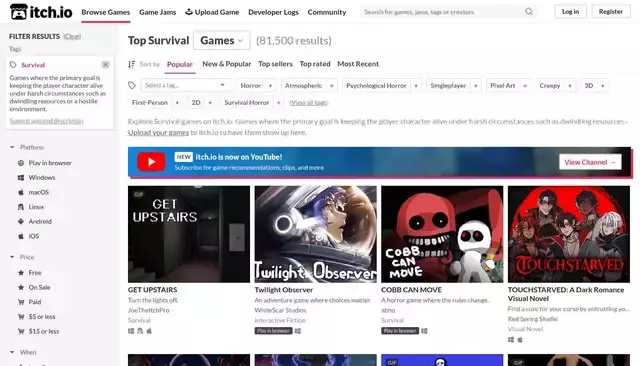Click the Register button
The width and height of the screenshot is (640, 366).
click(x=611, y=11)
